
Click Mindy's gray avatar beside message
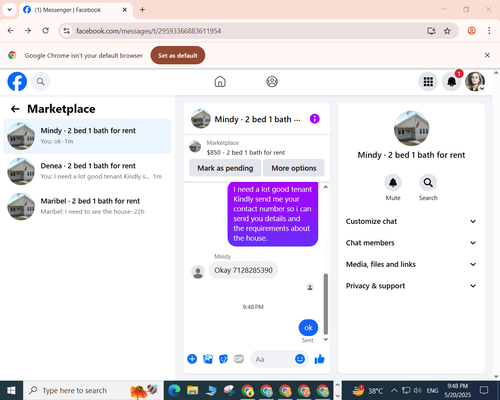pos(198,272)
